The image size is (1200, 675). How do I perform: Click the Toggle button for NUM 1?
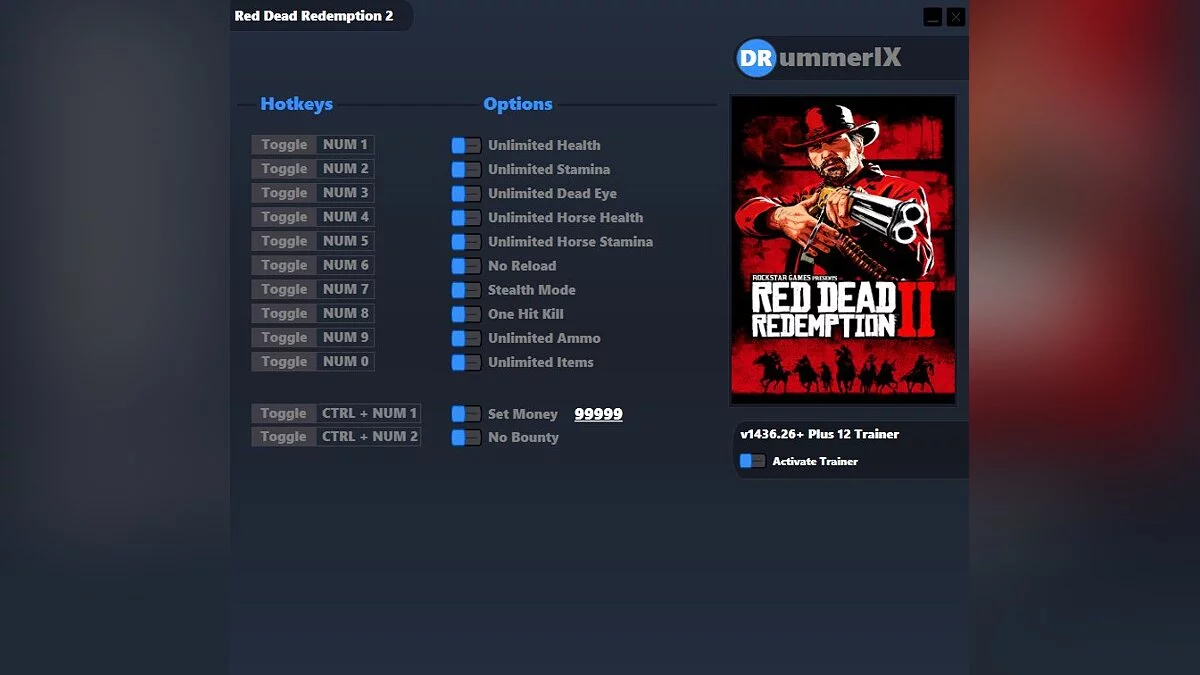283,144
